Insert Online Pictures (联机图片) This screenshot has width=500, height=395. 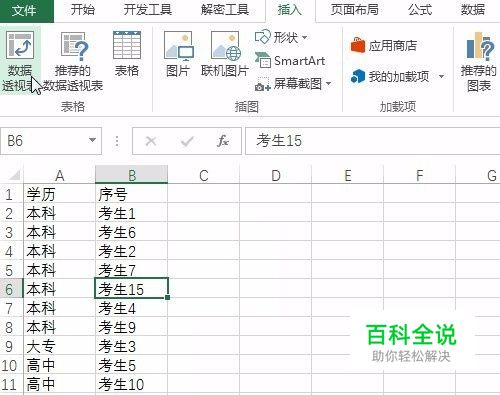(225, 54)
